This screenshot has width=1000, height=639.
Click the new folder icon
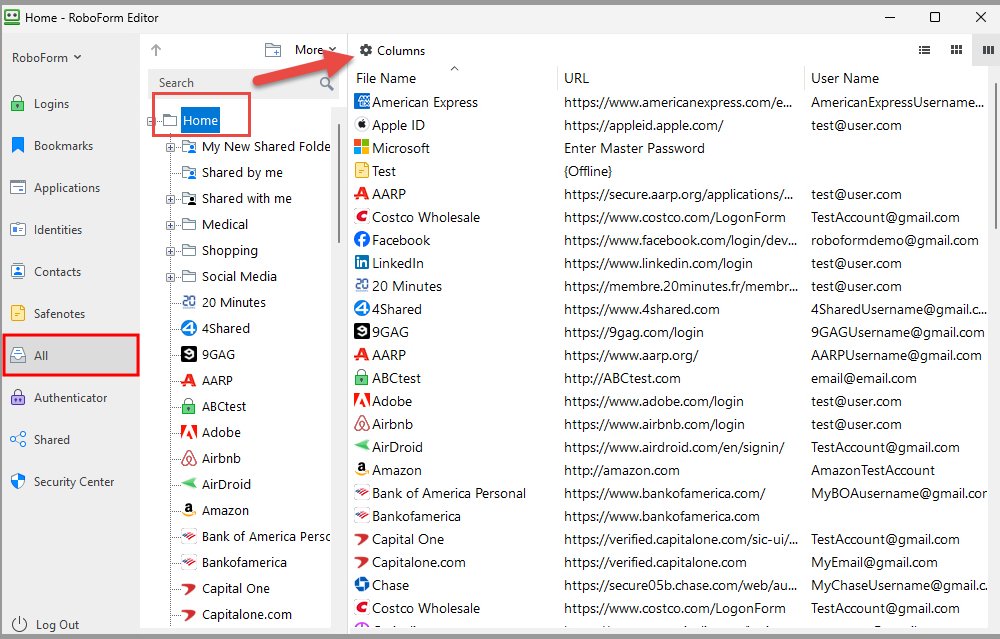(273, 50)
